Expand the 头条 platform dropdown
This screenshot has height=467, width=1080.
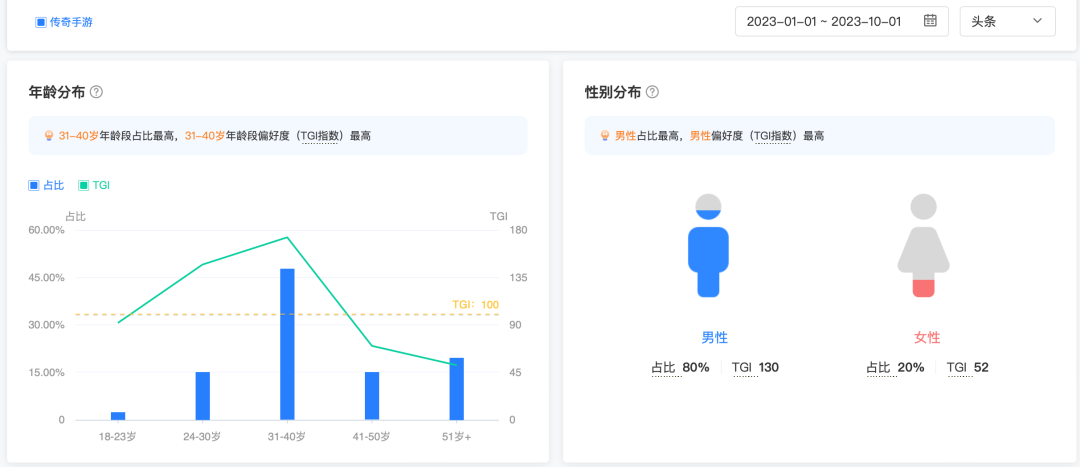pyautogui.click(x=1006, y=21)
